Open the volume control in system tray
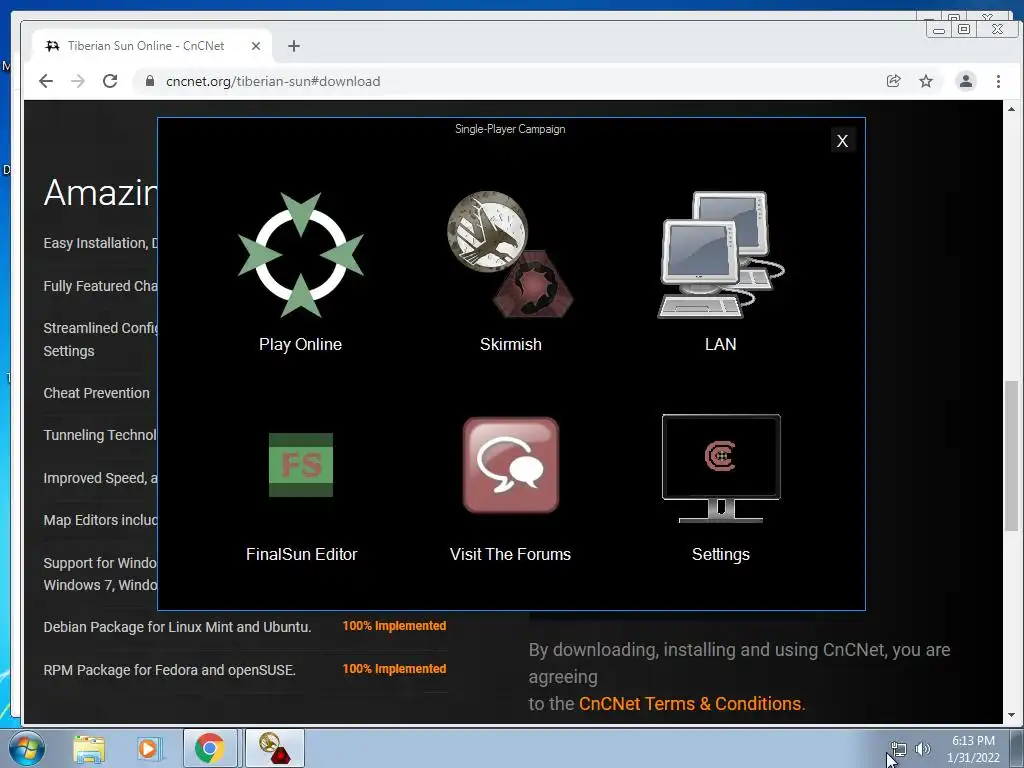1024x768 pixels. pyautogui.click(x=923, y=749)
